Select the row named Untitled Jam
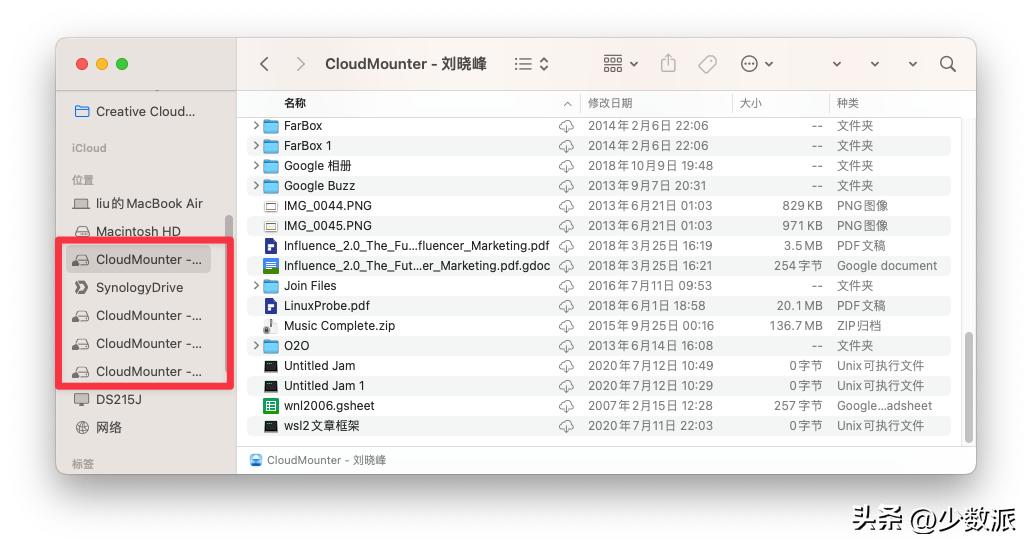 pyautogui.click(x=599, y=366)
